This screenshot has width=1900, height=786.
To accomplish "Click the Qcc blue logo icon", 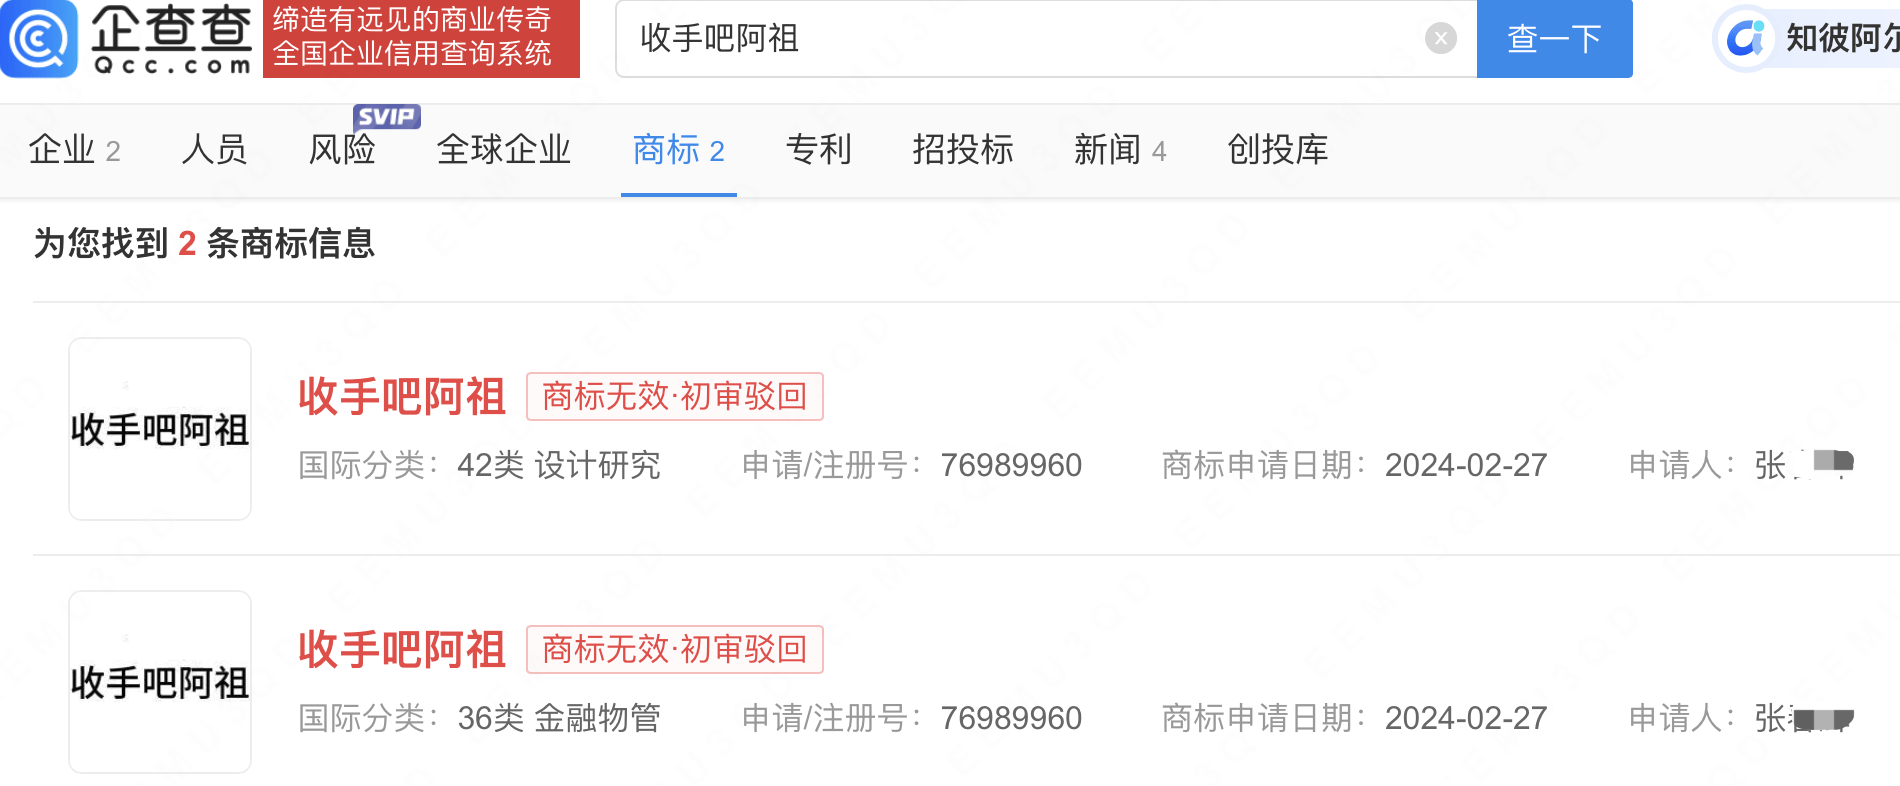I will coord(38,39).
